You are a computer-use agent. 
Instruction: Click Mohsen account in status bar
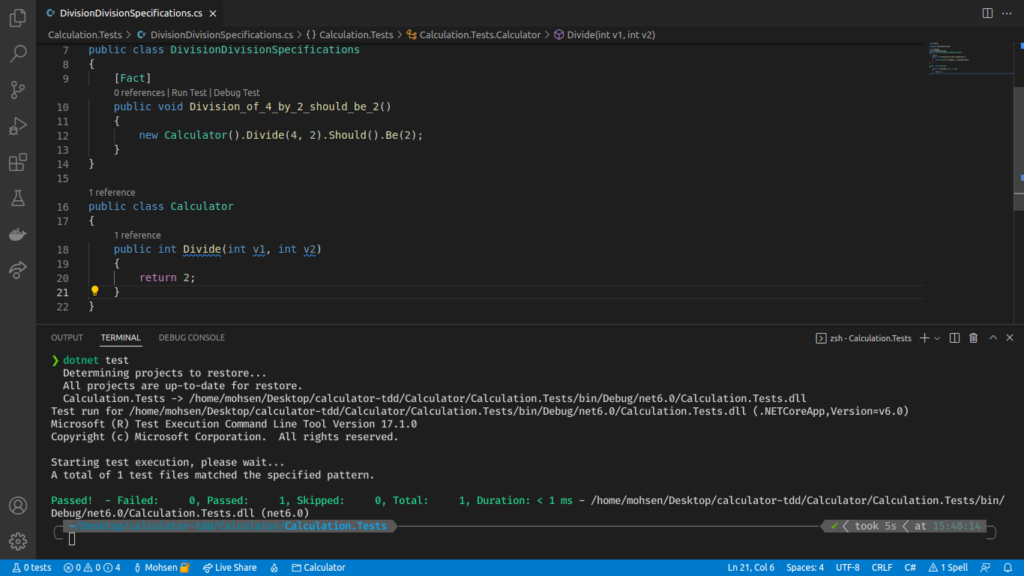click(x=162, y=567)
